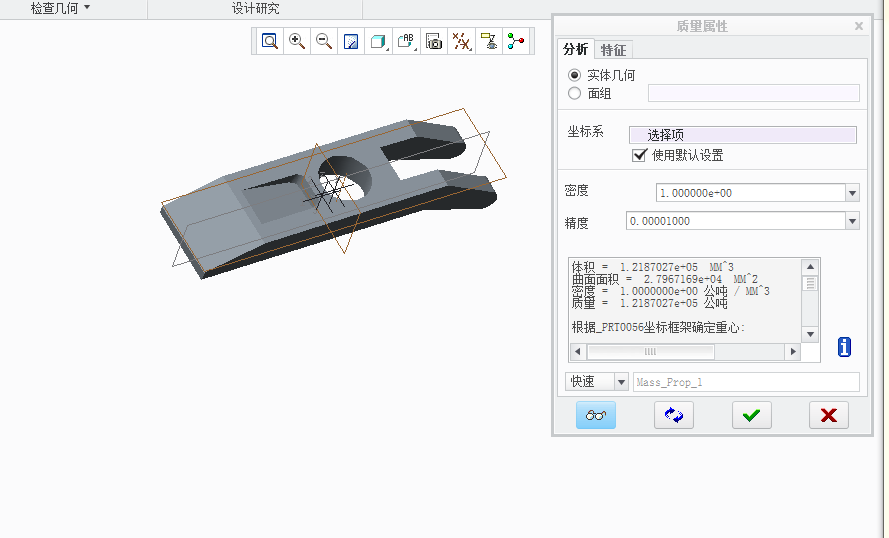The height and width of the screenshot is (538, 889).
Task: Expand the 精度 accuracy dropdown
Action: [852, 221]
